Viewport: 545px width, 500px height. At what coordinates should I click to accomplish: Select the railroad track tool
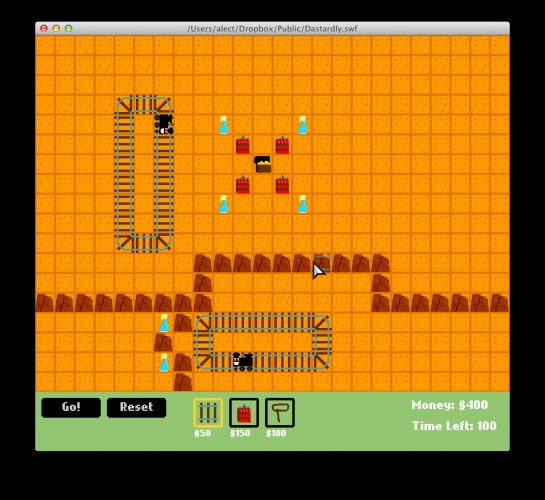coord(208,412)
